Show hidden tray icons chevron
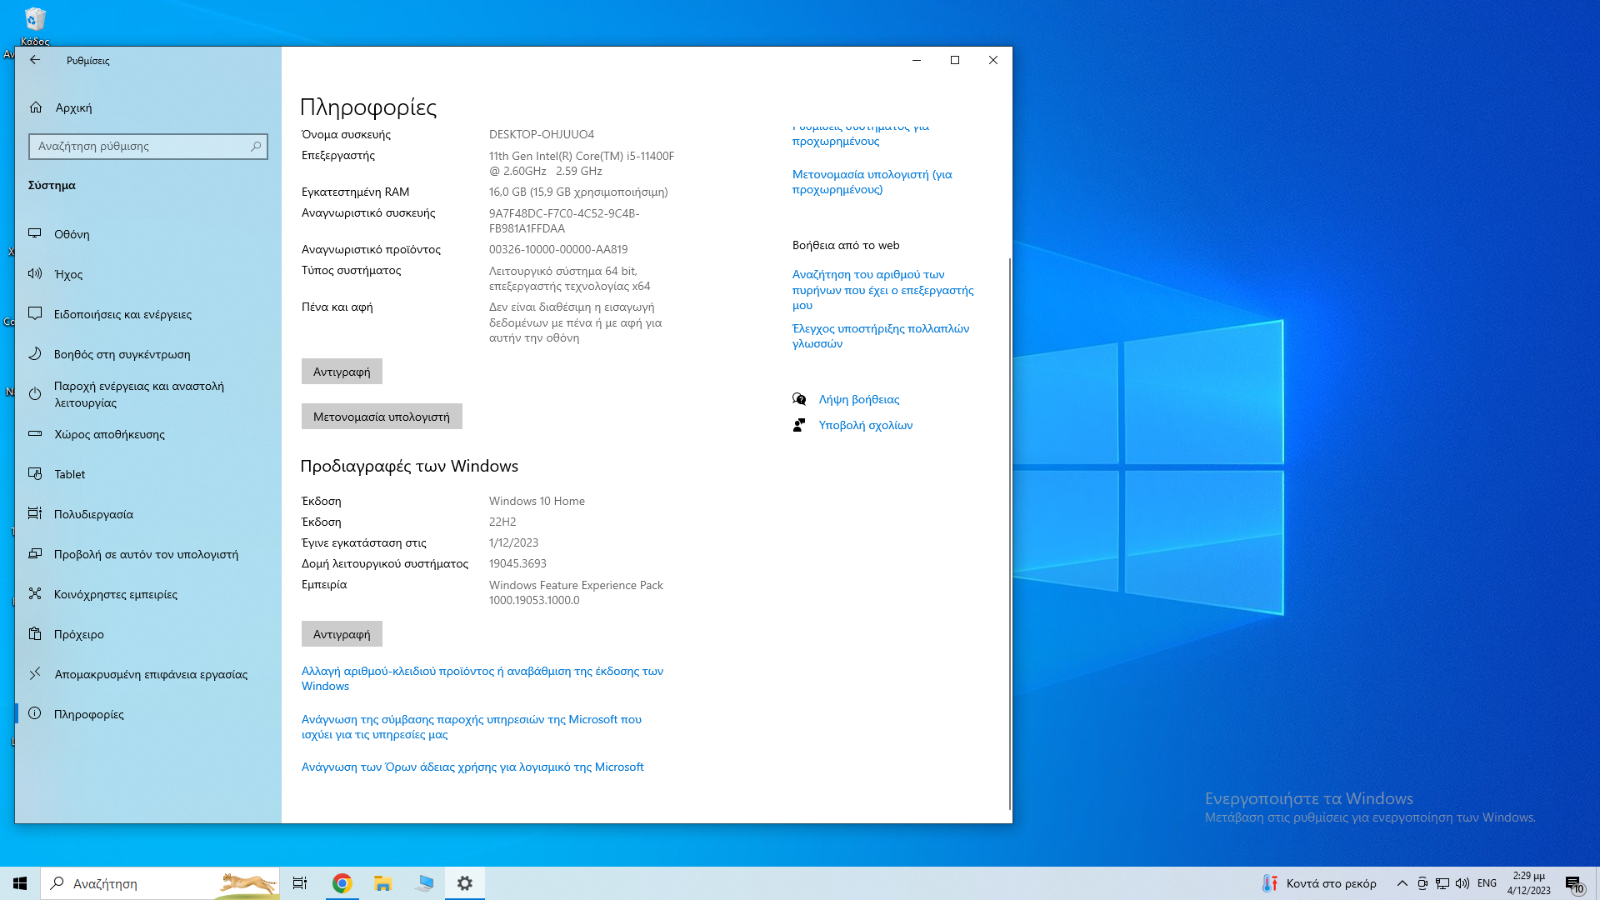This screenshot has width=1600, height=900. [x=1402, y=883]
